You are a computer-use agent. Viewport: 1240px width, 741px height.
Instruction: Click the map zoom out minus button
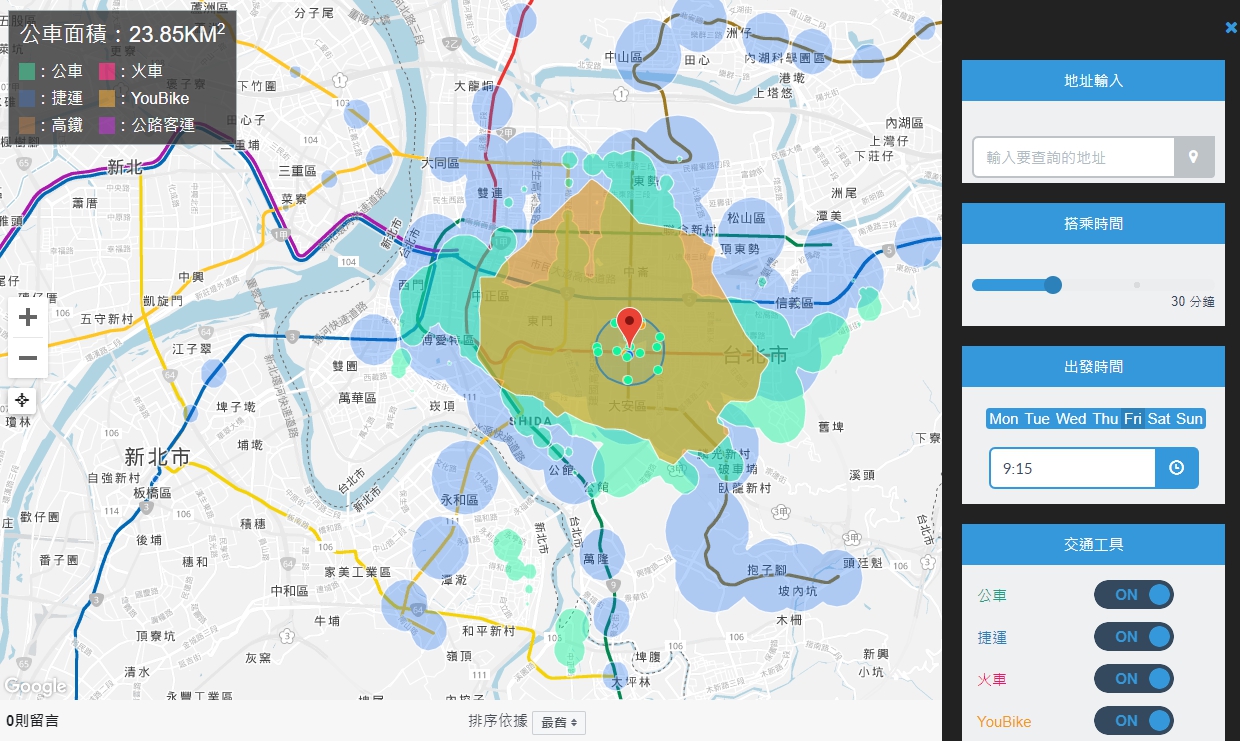28,358
